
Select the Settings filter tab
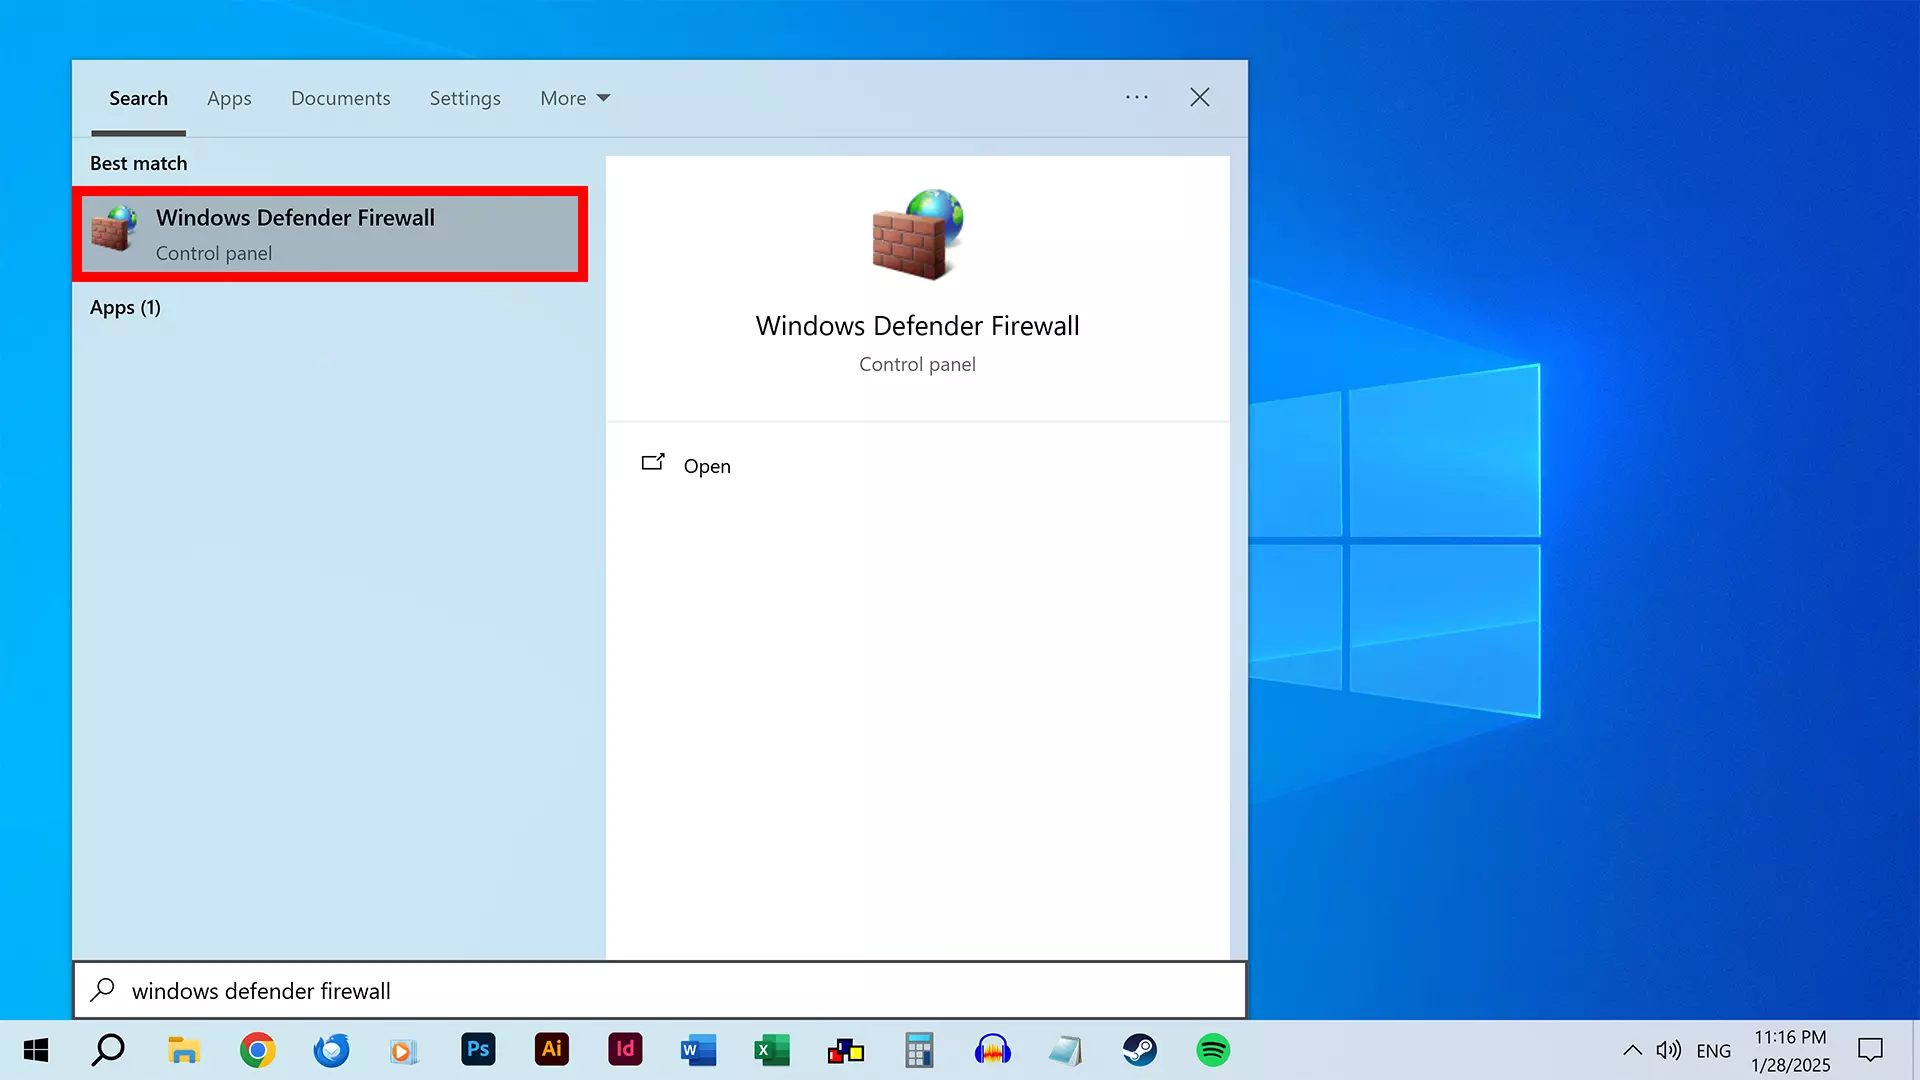click(465, 98)
